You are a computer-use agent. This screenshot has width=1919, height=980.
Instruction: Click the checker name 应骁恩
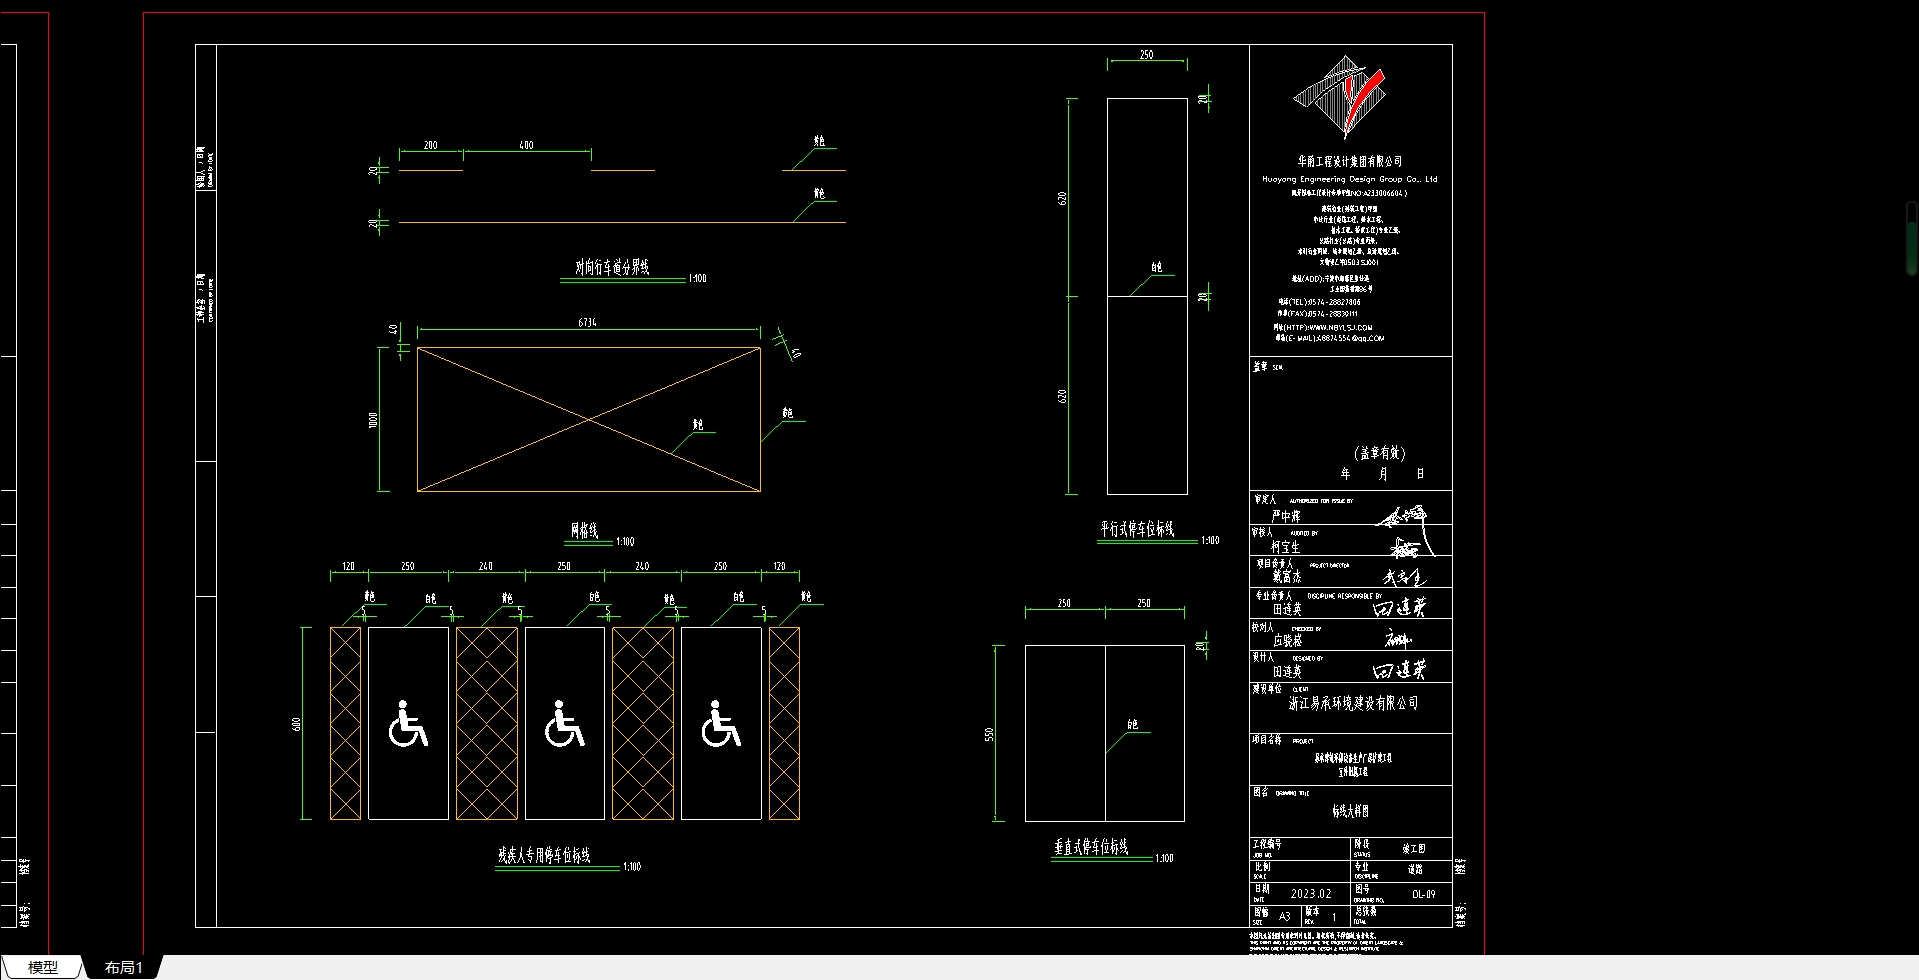(1287, 641)
